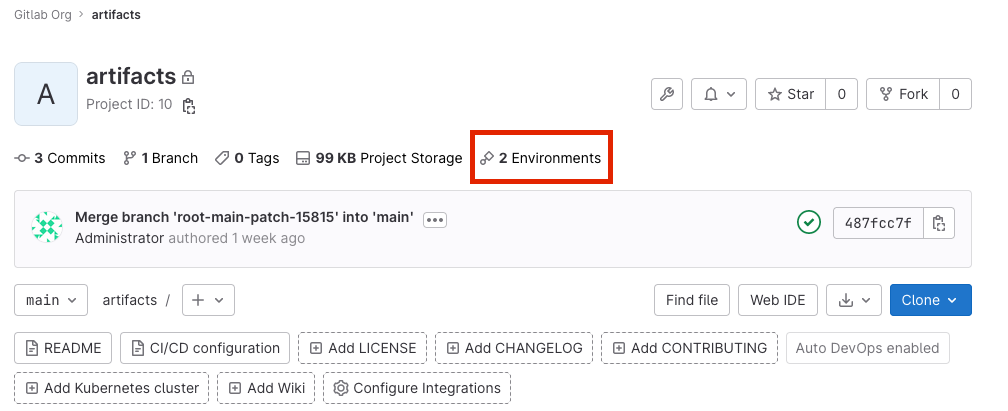The image size is (1008, 411).
Task: Click the Administrator avatar image
Action: (47, 227)
